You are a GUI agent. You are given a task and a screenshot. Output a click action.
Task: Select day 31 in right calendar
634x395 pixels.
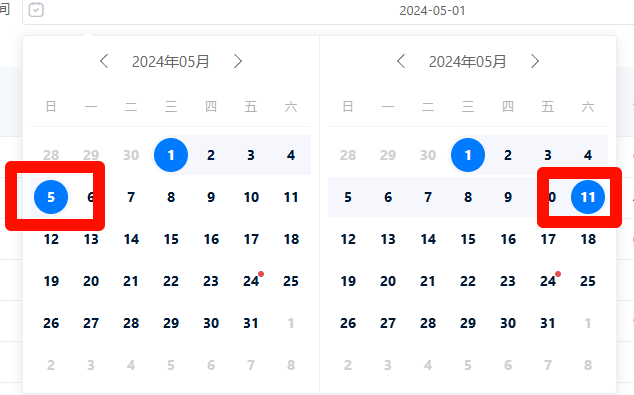(548, 323)
